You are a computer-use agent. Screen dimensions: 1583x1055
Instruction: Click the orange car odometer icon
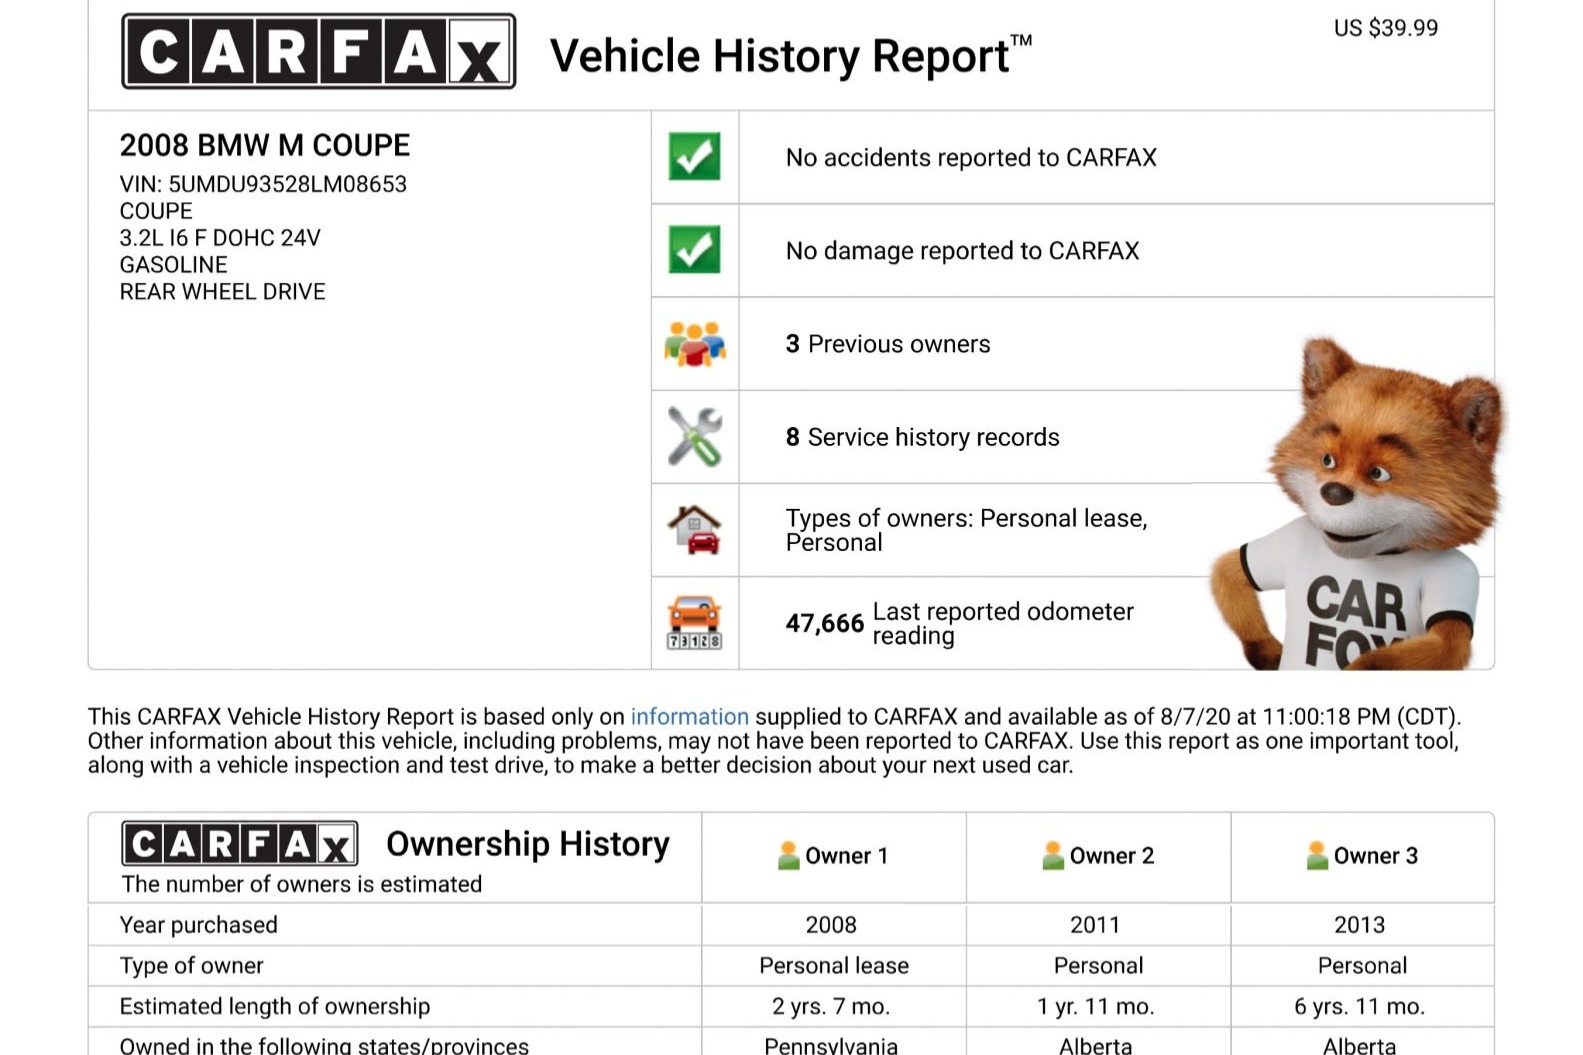pos(694,623)
